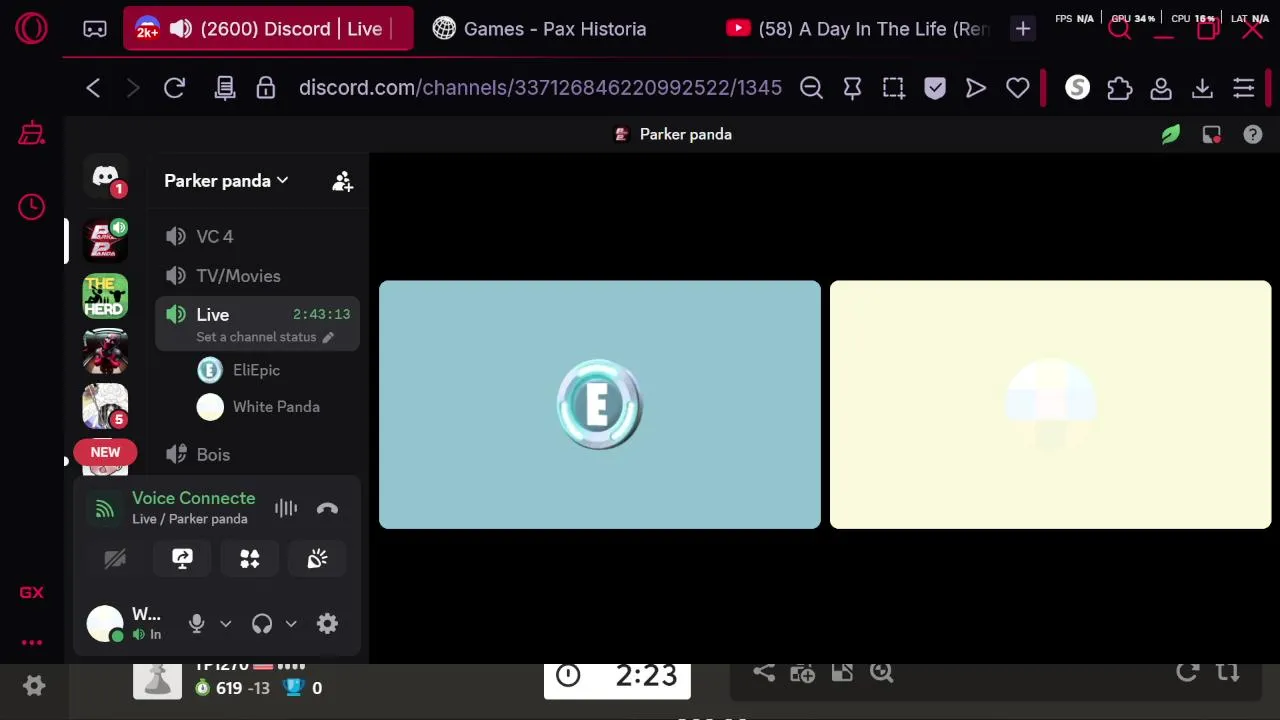Focus EliEpic video tile

(600, 404)
